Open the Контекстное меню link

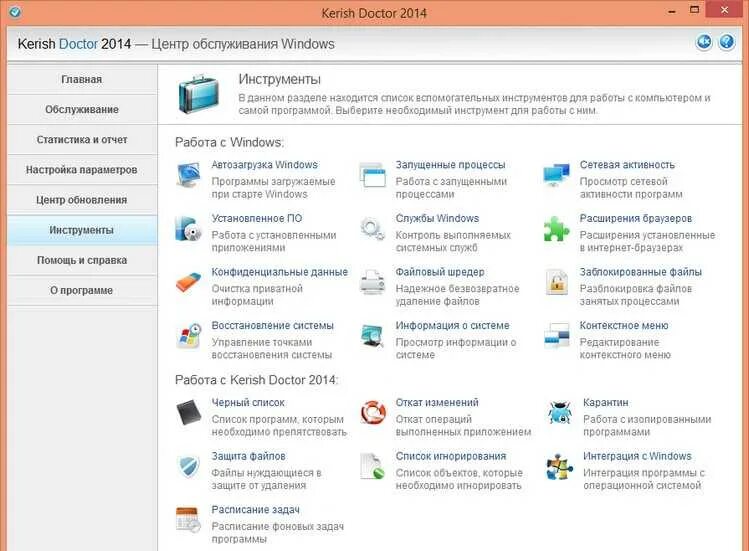pyautogui.click(x=624, y=325)
